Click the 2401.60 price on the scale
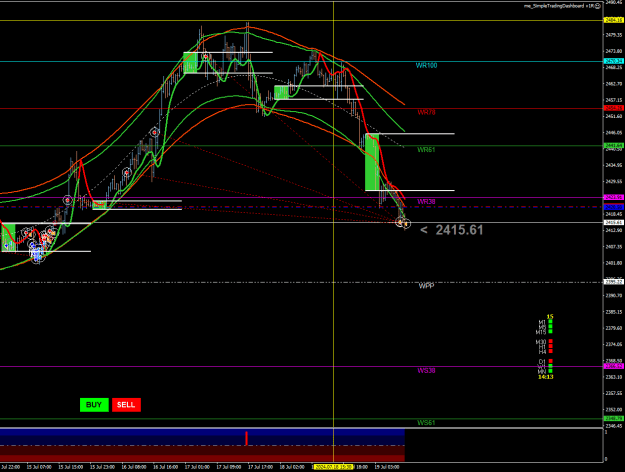Screen dimensions: 625x472 tap(614, 263)
